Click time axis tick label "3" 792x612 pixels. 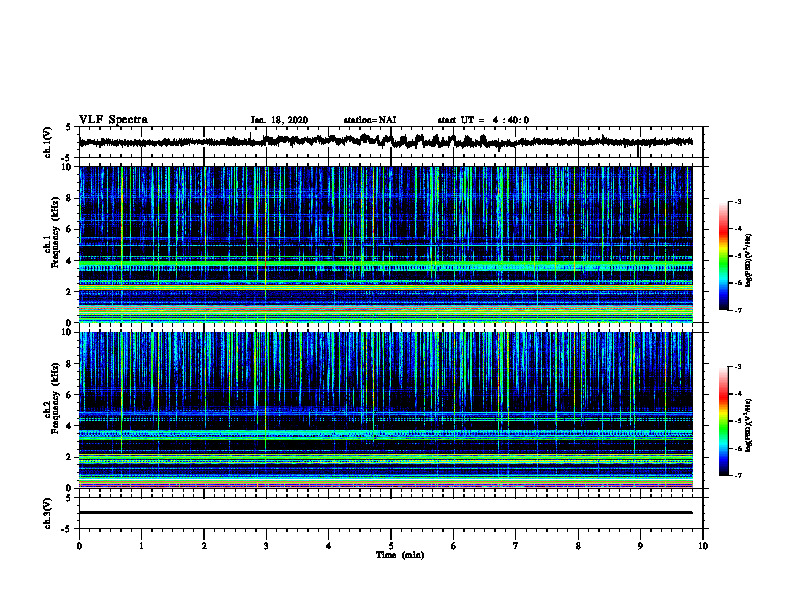(266, 546)
